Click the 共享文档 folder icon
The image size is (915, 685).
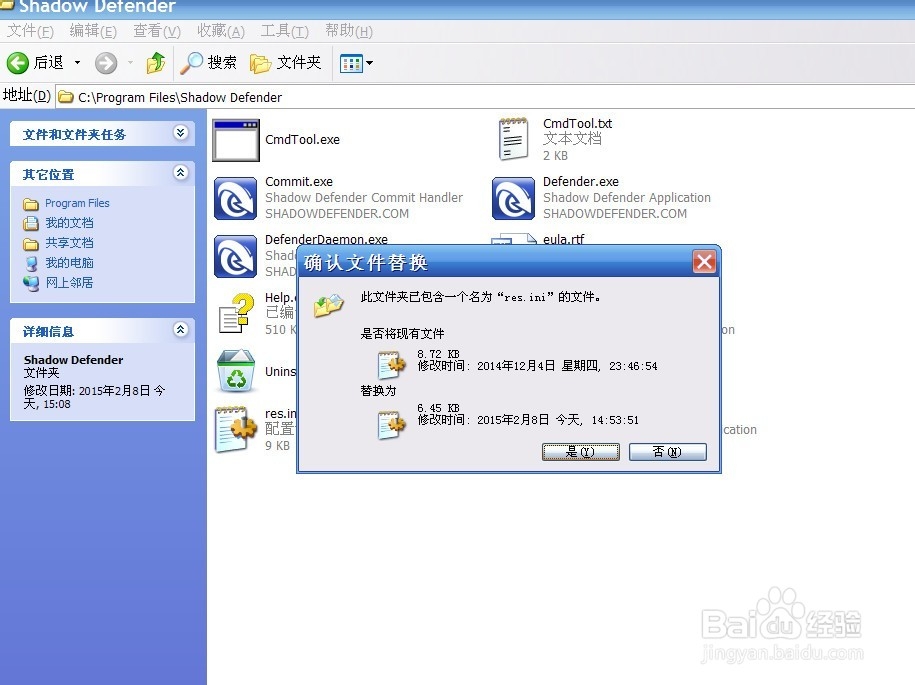tap(31, 243)
